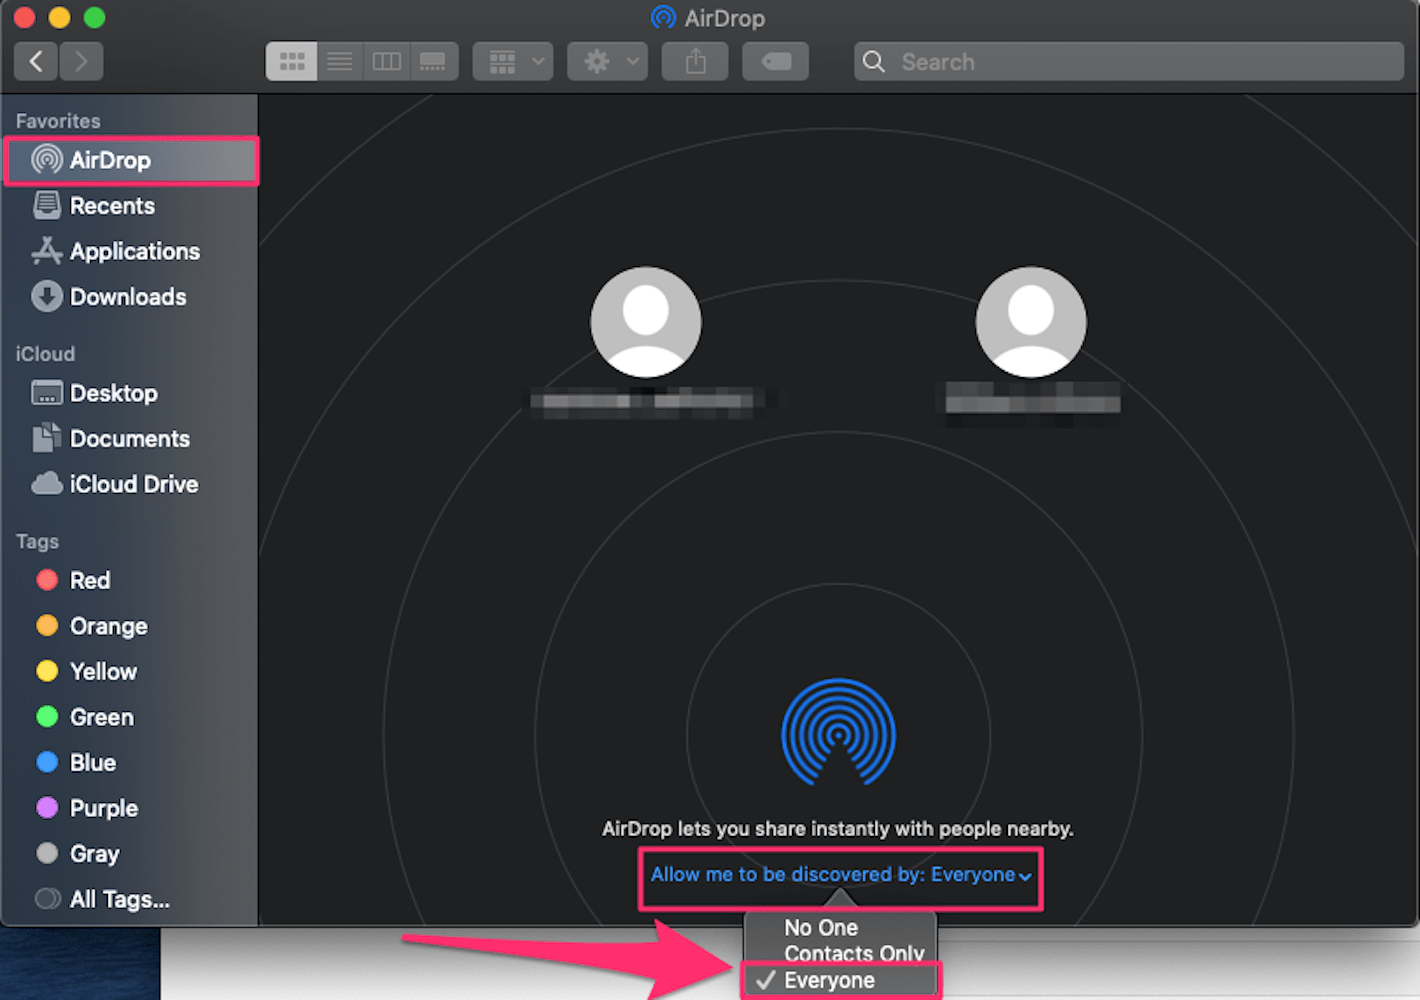Click the back navigation arrow

35,61
